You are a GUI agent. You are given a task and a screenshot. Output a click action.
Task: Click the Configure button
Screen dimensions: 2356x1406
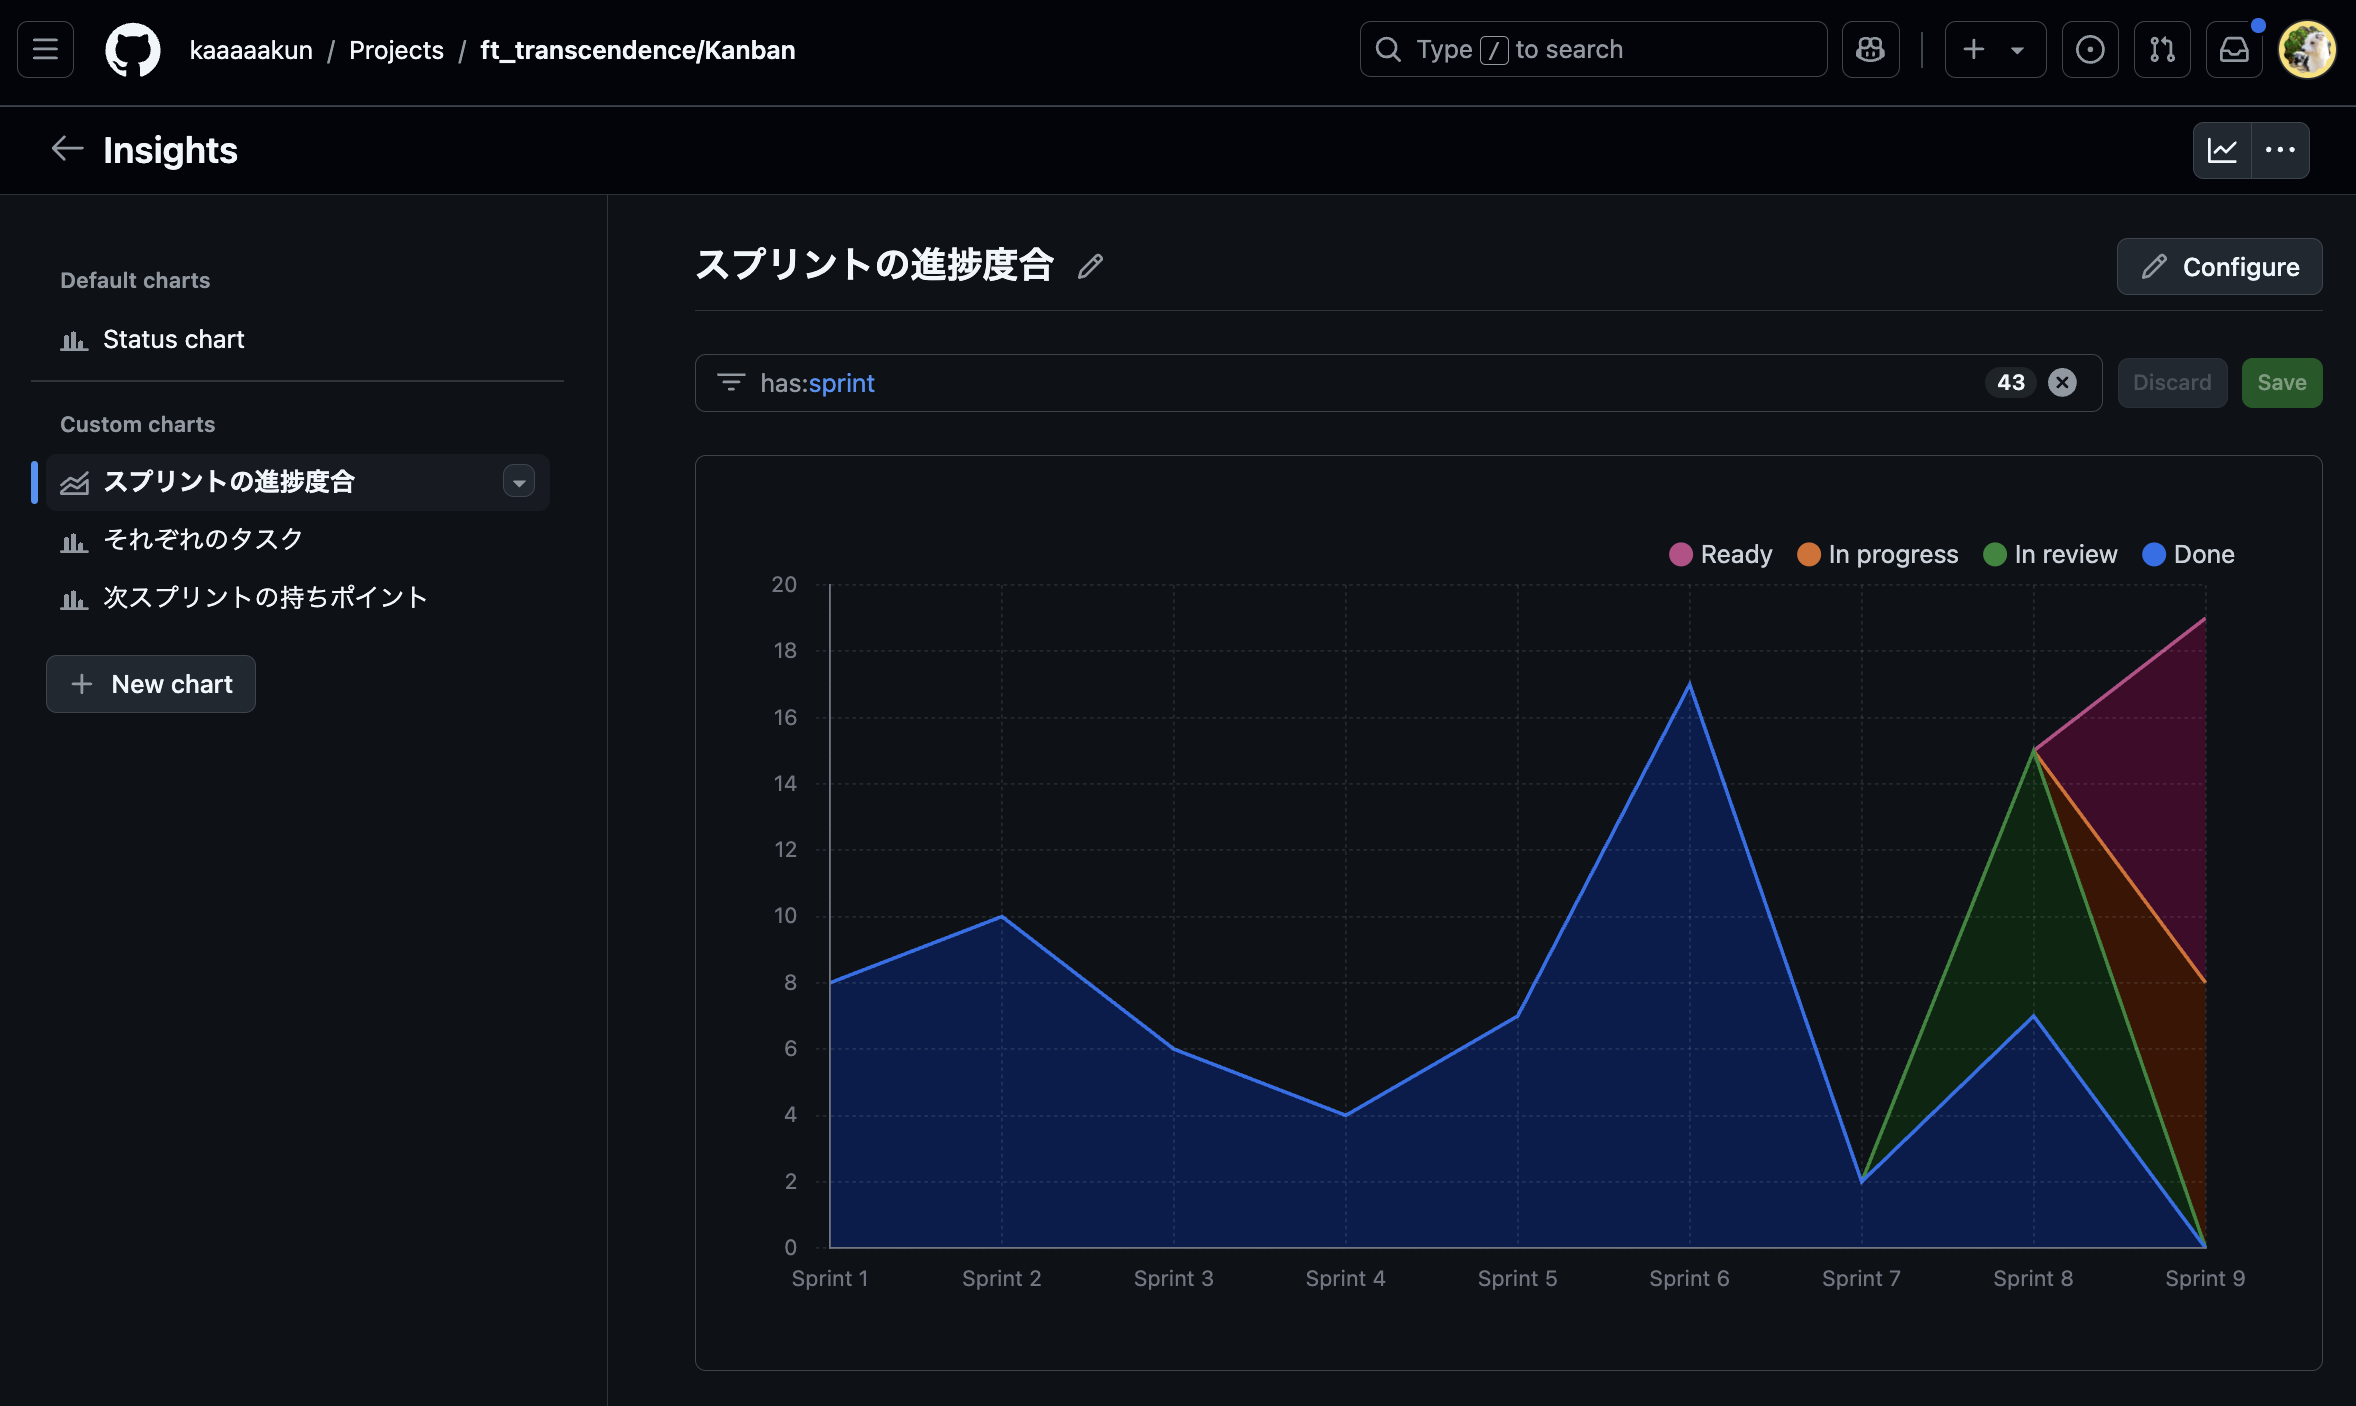[x=2219, y=266]
